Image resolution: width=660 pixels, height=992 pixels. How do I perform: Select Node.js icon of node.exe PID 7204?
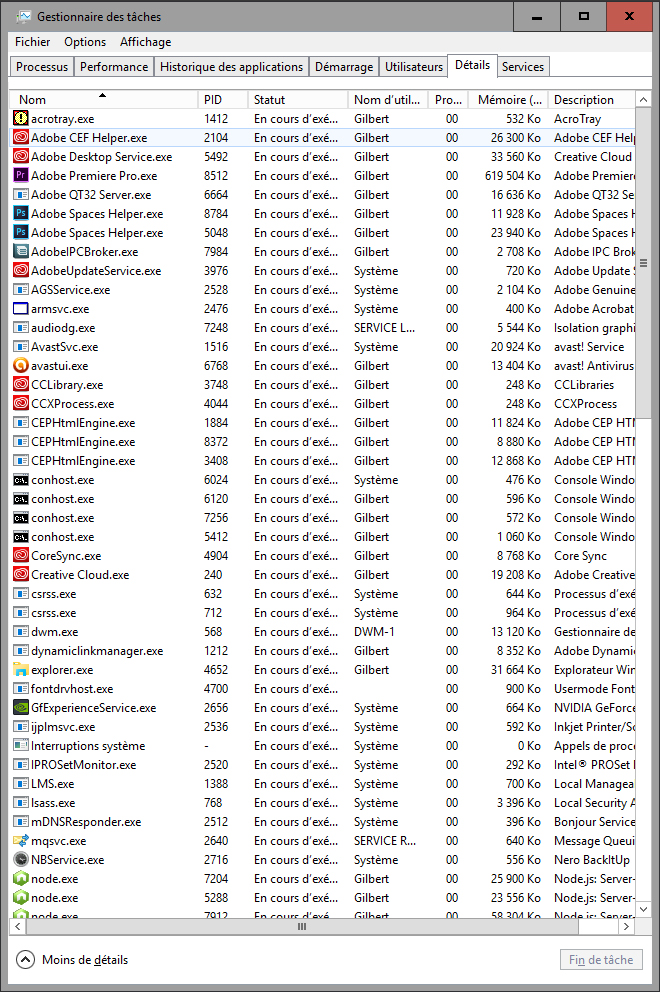pyautogui.click(x=21, y=879)
